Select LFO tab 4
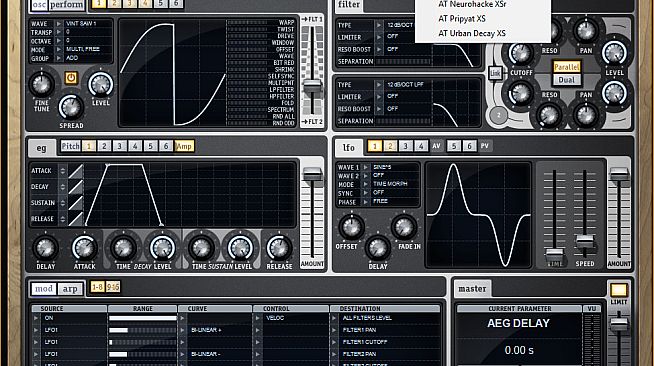The width and height of the screenshot is (654, 366). tap(421, 146)
